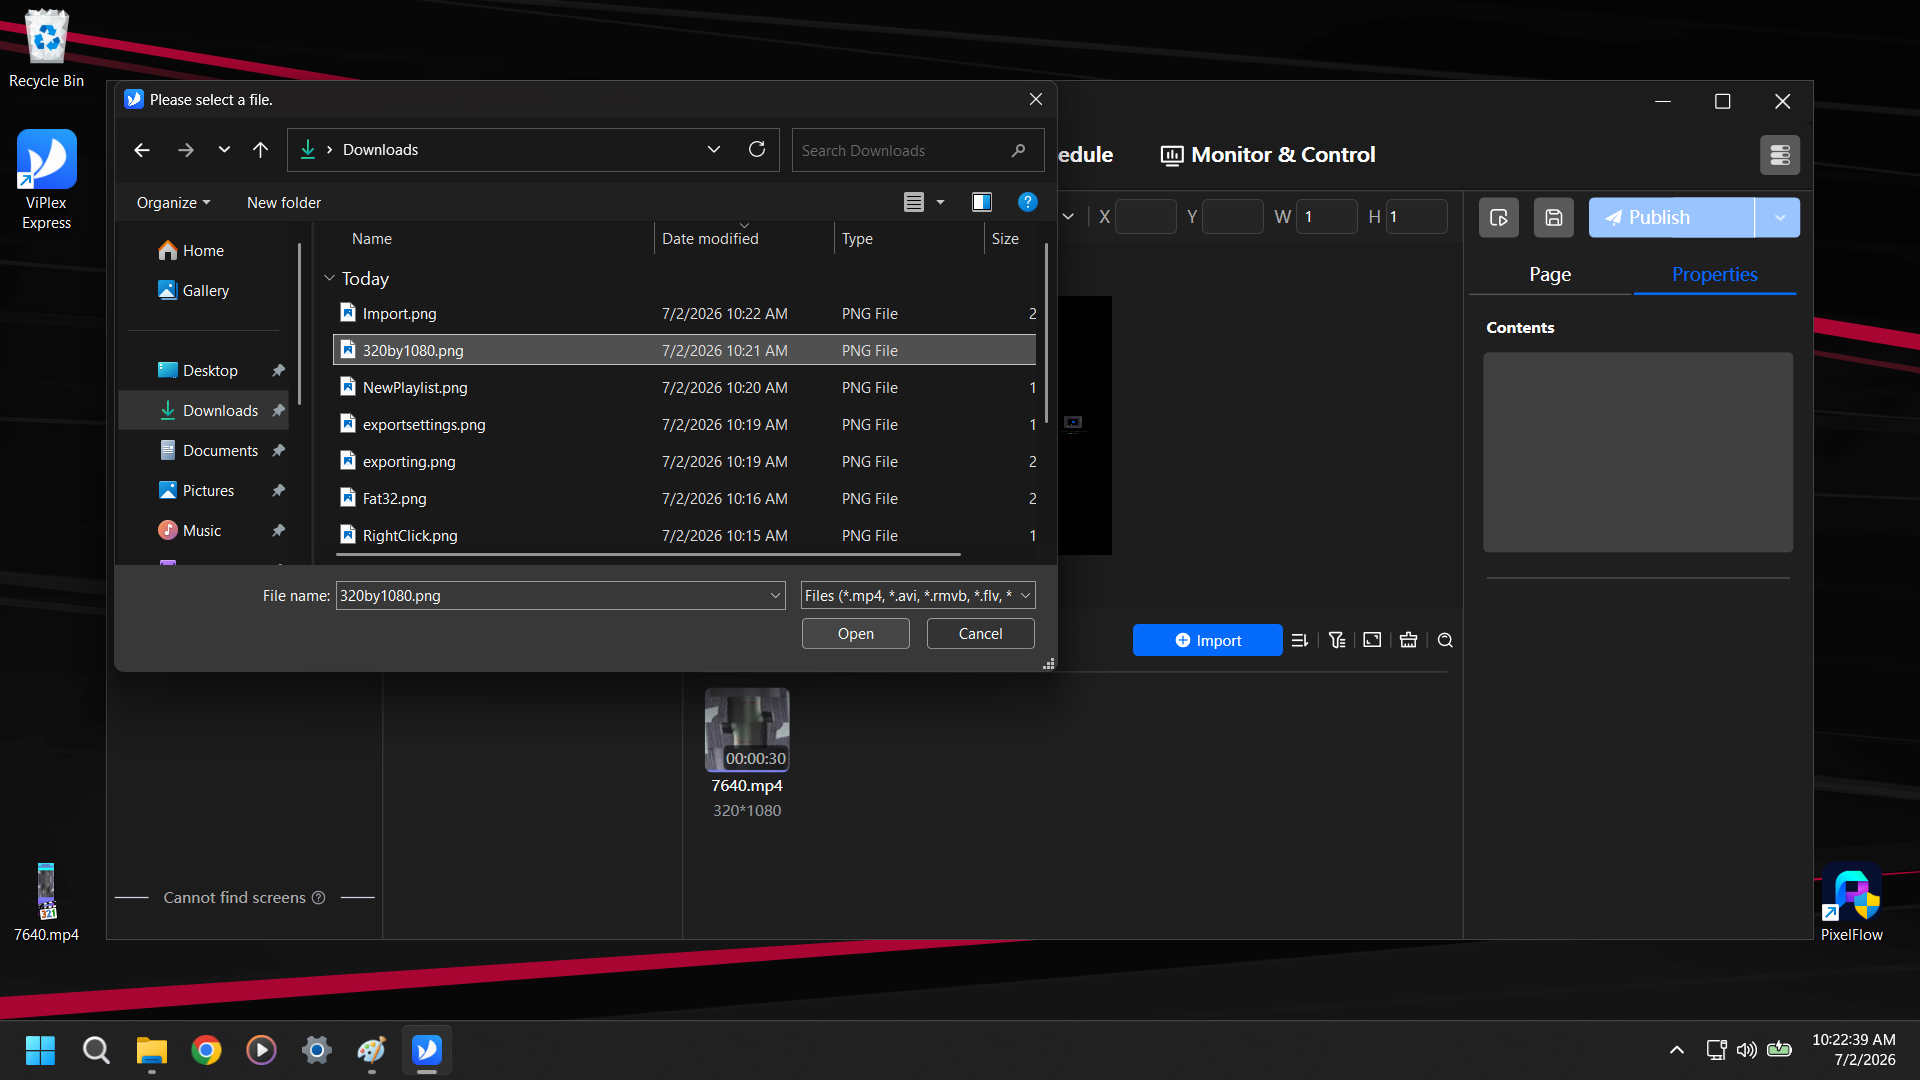Select the RightClick.png file
The image size is (1920, 1080).
685,536
